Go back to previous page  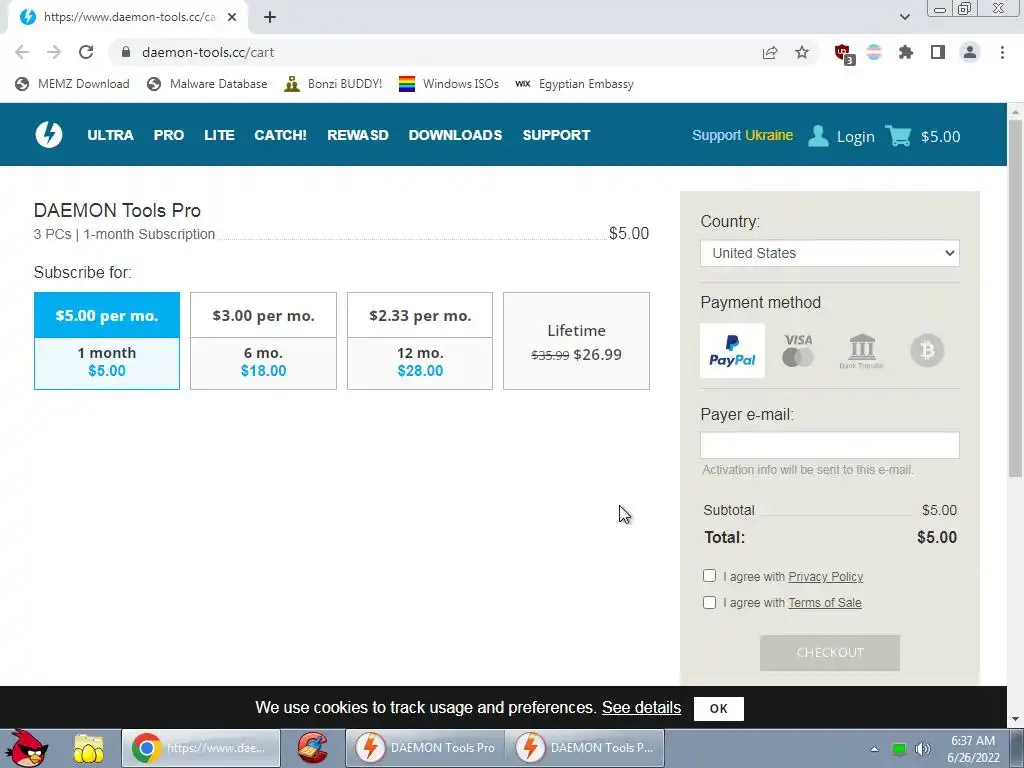coord(22,52)
